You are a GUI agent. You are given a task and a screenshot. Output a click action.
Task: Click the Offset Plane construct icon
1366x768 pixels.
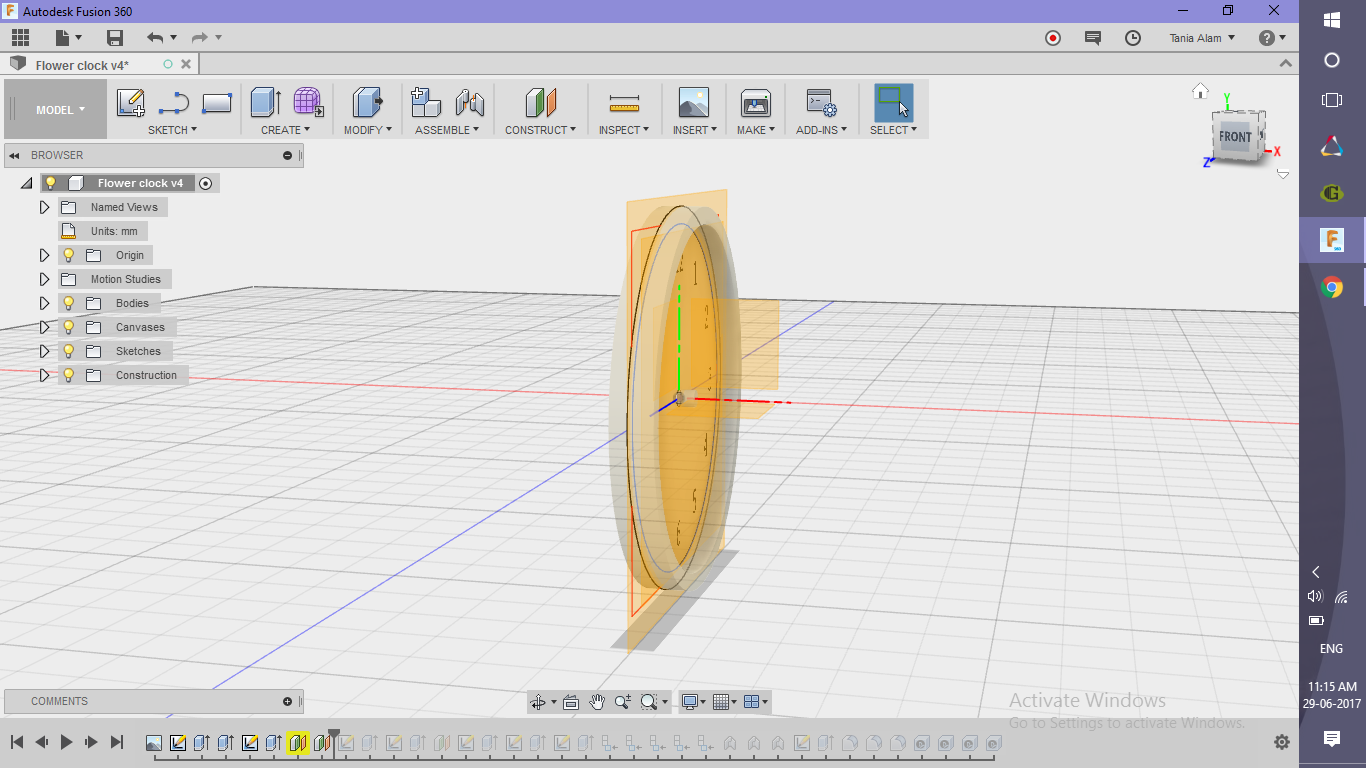[540, 103]
